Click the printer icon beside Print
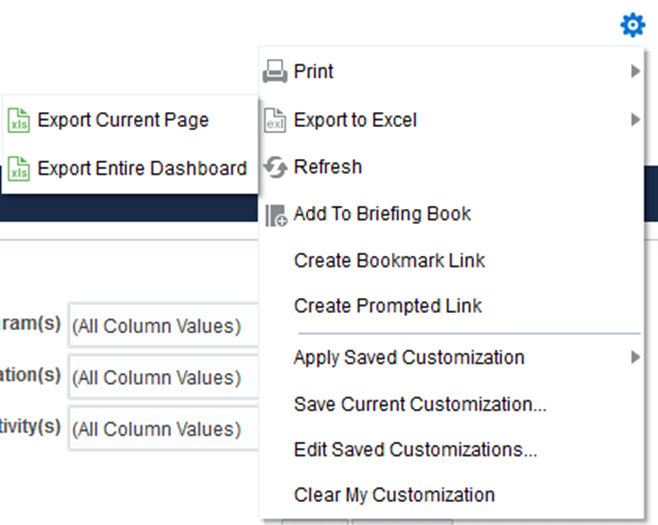 click(275, 72)
